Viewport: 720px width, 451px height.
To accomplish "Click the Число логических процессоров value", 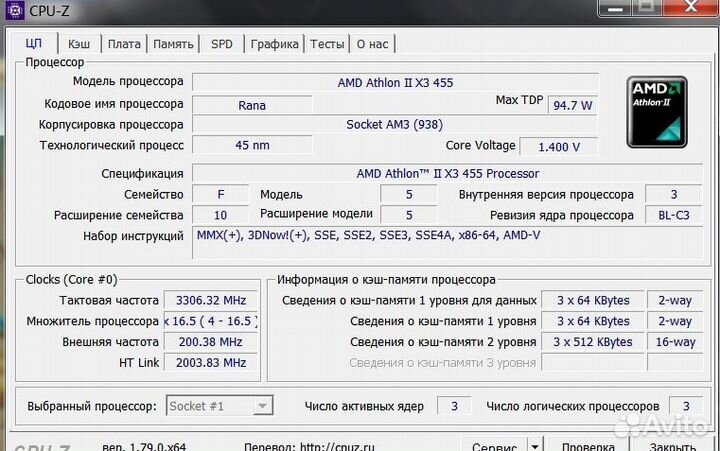I will 686,406.
